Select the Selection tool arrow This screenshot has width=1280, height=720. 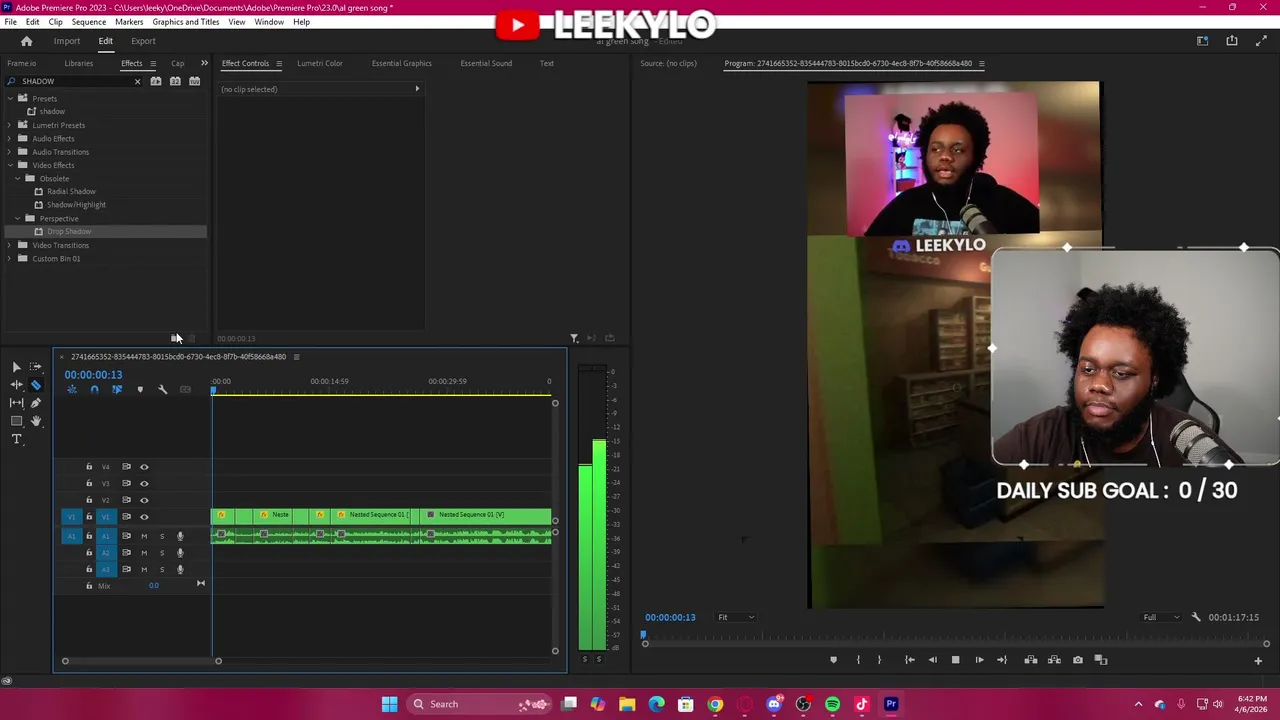[x=16, y=367]
